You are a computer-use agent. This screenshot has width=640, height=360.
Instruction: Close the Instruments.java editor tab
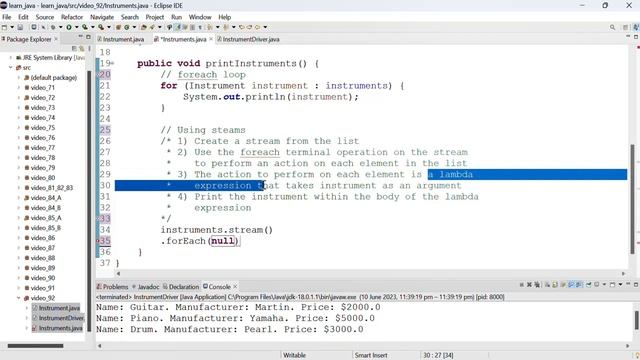211,39
